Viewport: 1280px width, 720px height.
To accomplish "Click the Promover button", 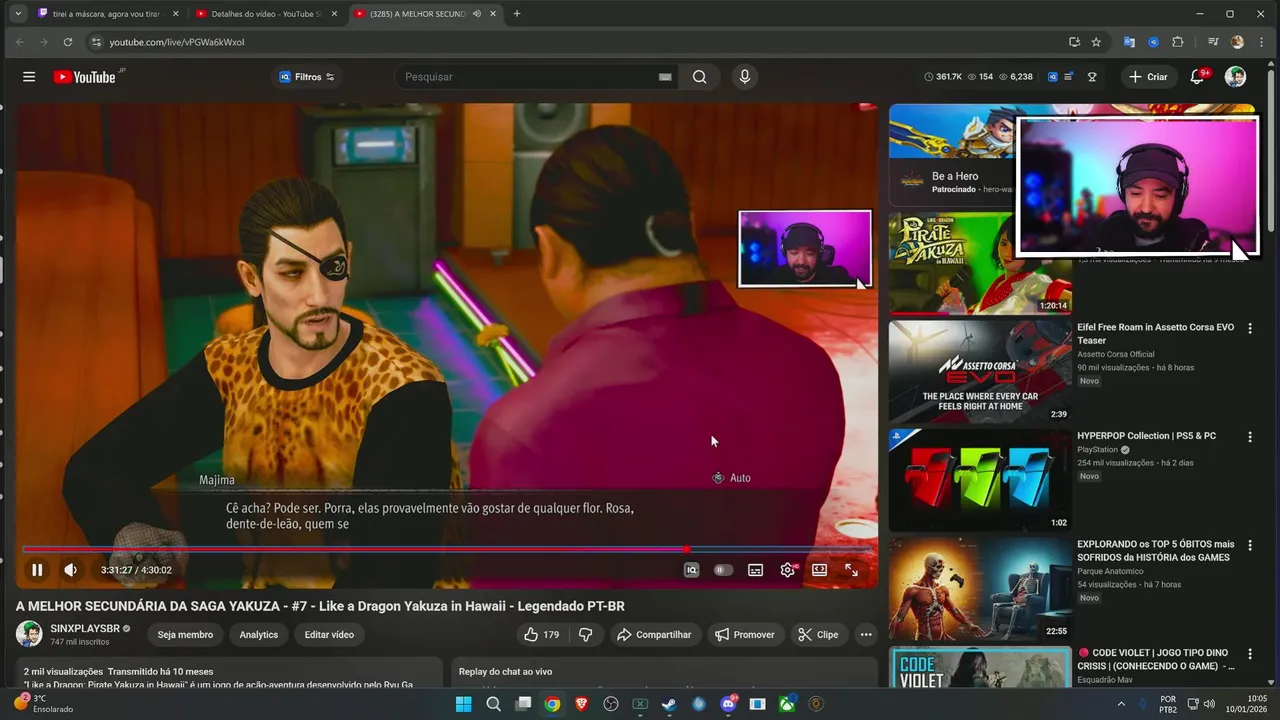I will [746, 635].
